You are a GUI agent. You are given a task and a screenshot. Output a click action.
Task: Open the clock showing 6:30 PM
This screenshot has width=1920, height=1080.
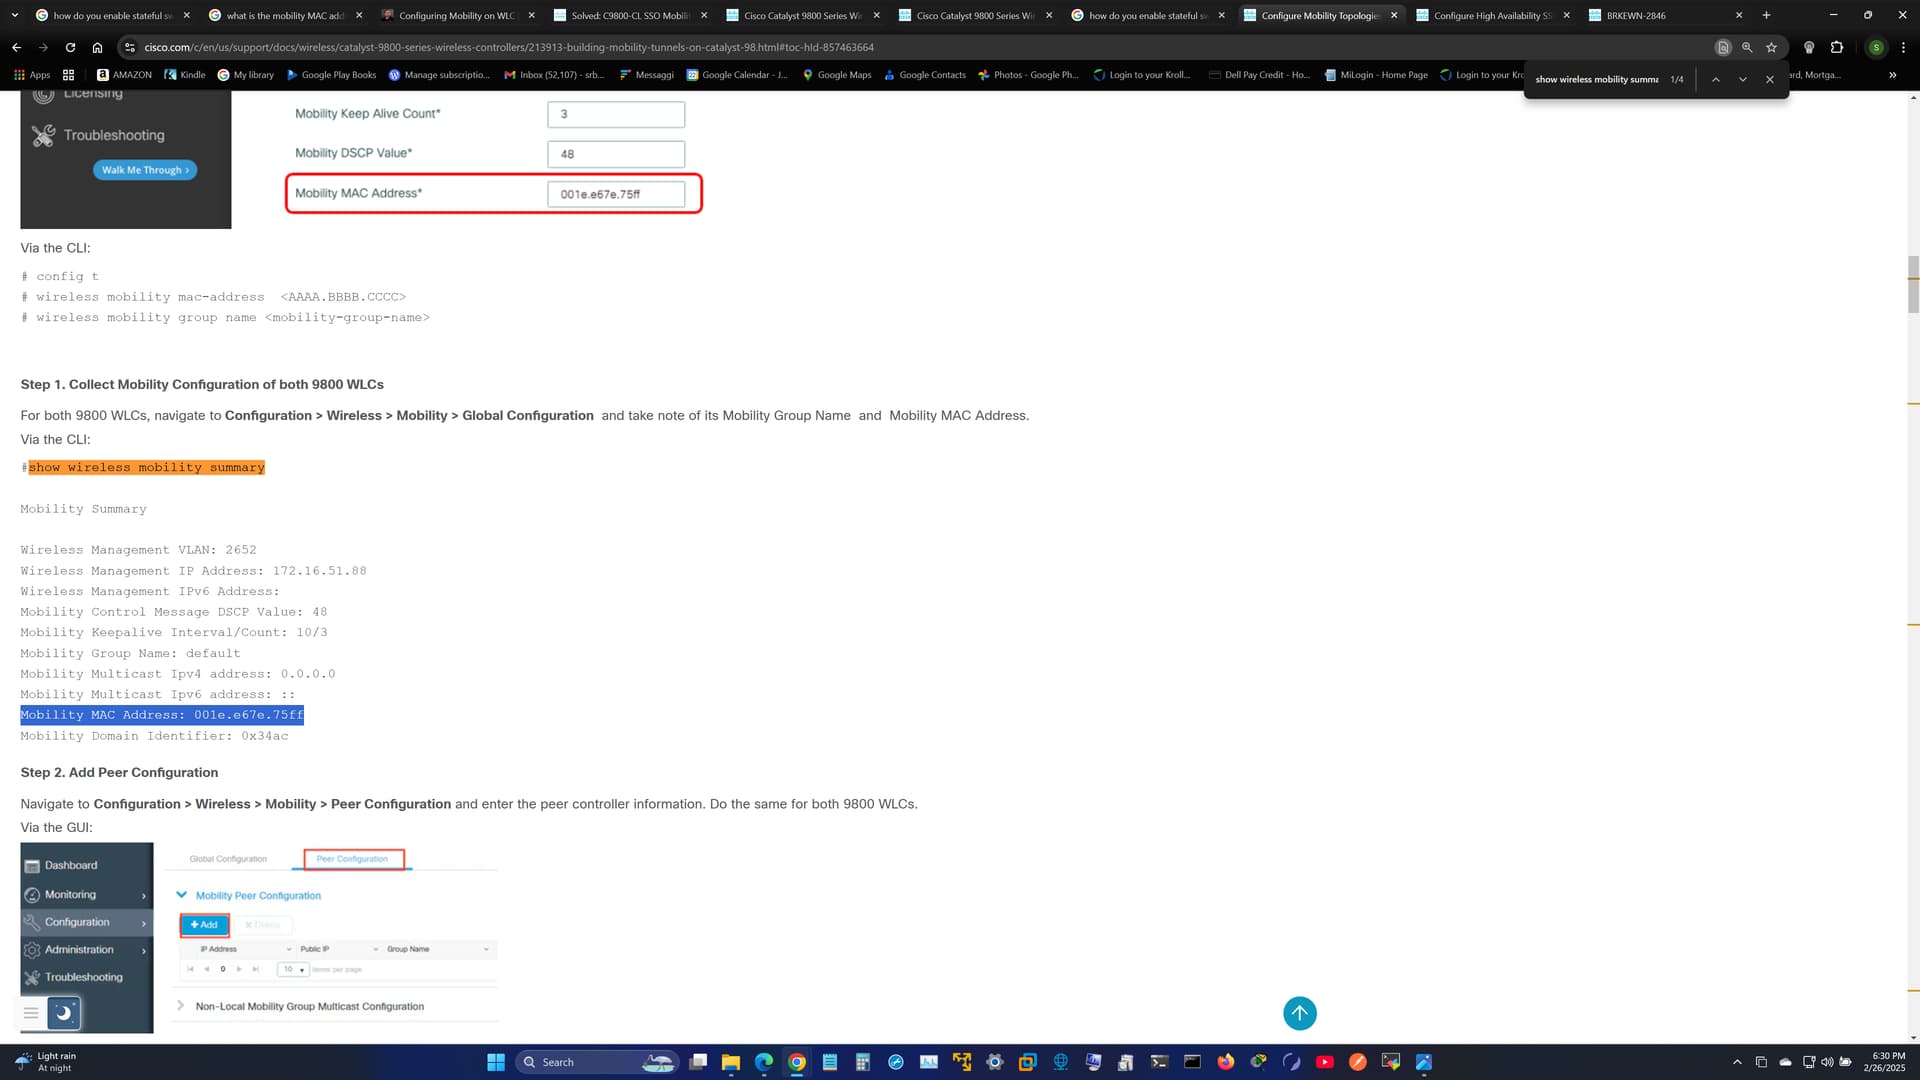pyautogui.click(x=1883, y=1062)
